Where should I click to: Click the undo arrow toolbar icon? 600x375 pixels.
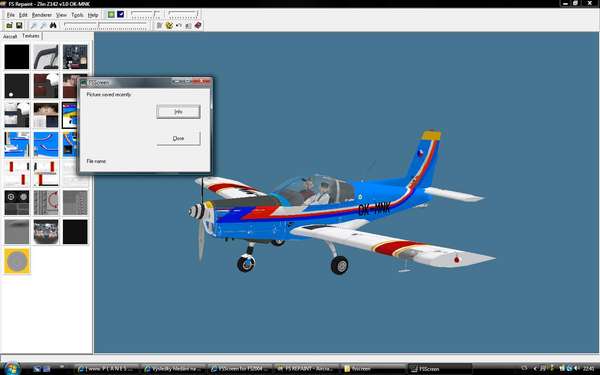click(x=178, y=25)
